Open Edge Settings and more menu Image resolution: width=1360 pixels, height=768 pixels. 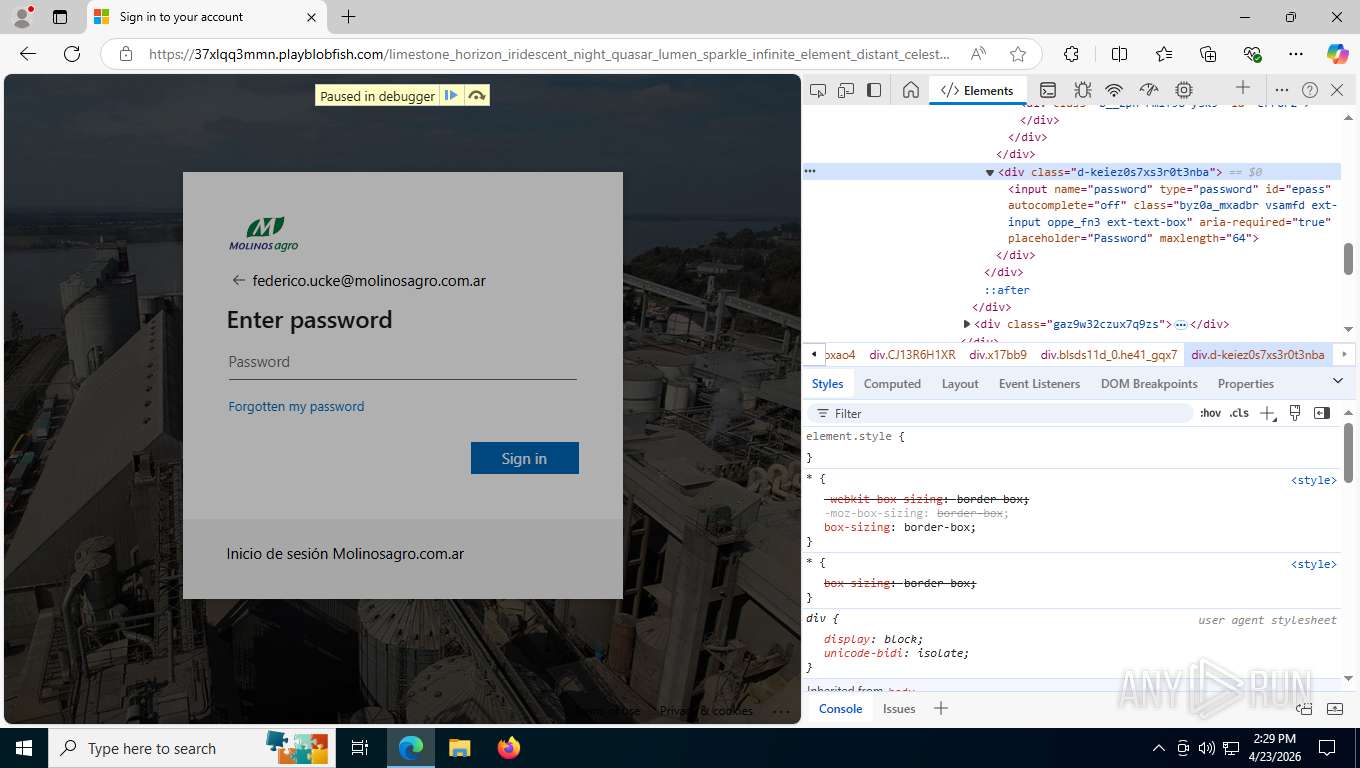coord(1296,54)
